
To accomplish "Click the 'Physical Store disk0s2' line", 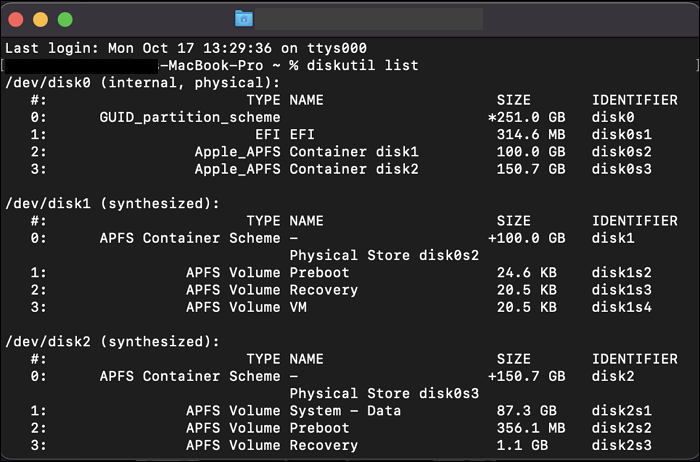I will click(x=384, y=255).
